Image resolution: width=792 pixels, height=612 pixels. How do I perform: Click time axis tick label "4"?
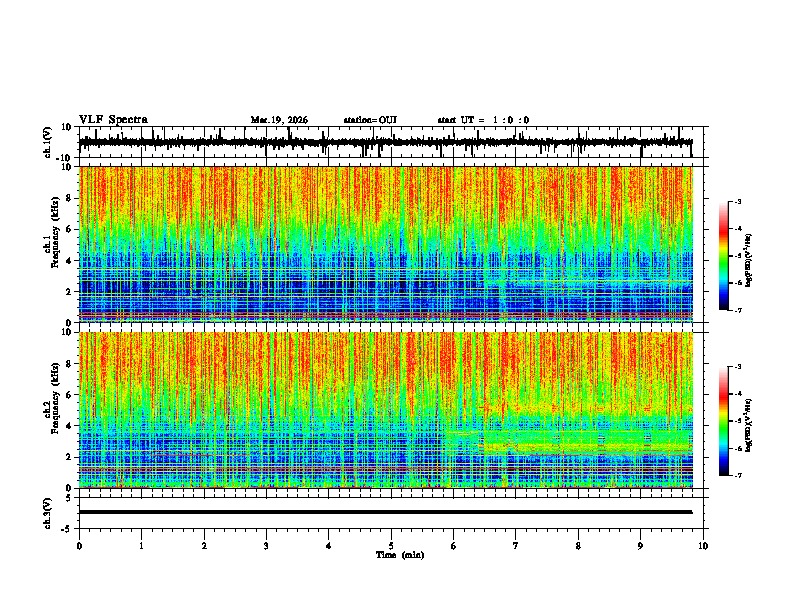pos(329,546)
